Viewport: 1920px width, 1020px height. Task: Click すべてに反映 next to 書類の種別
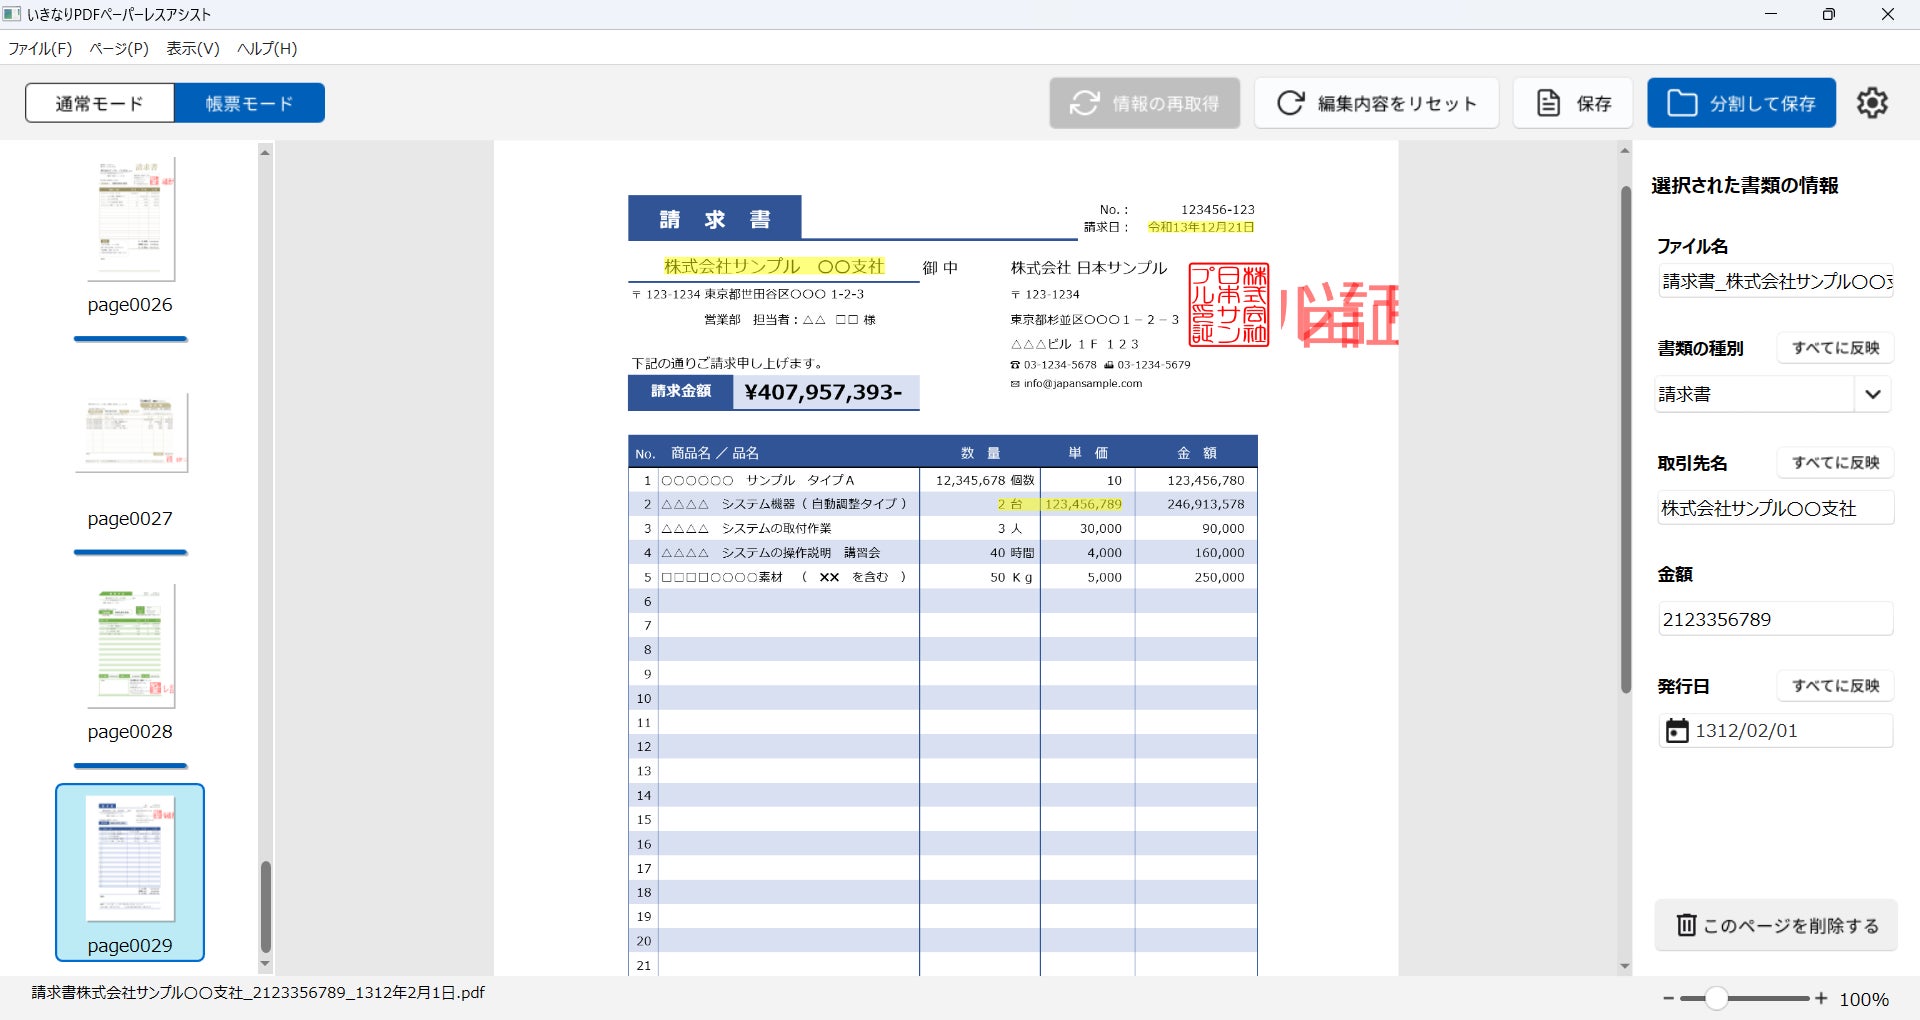pos(1835,348)
